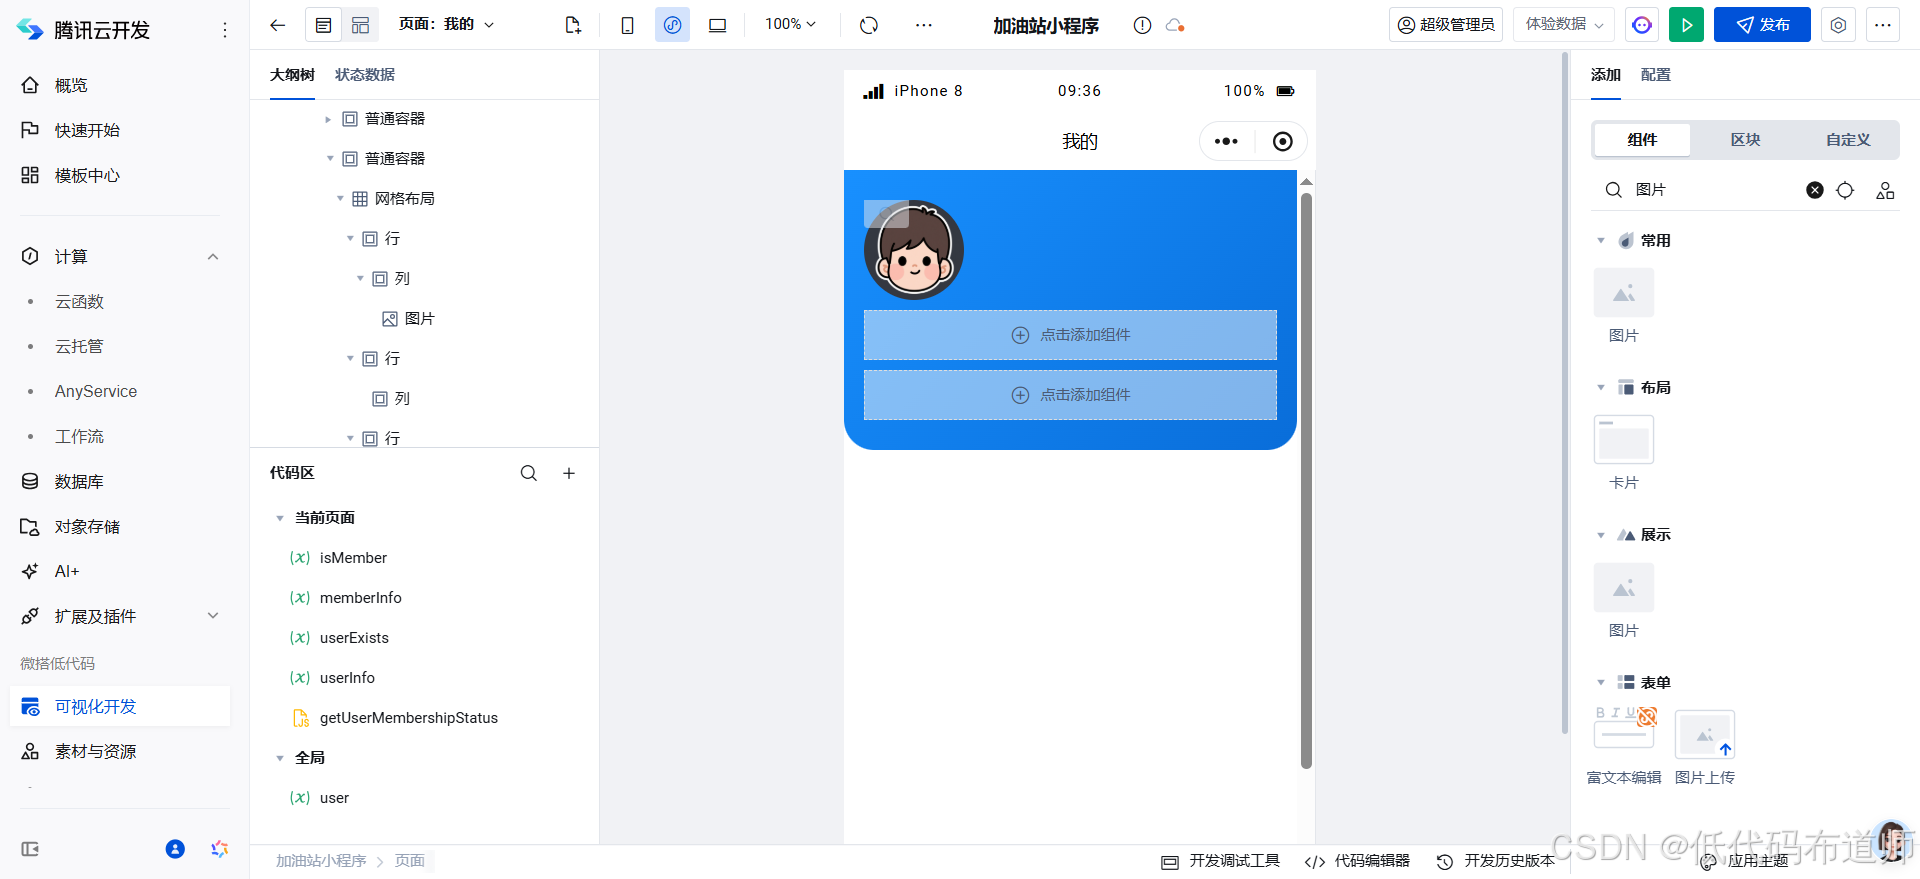Click the colorful AI sparkle icon

(x=220, y=849)
